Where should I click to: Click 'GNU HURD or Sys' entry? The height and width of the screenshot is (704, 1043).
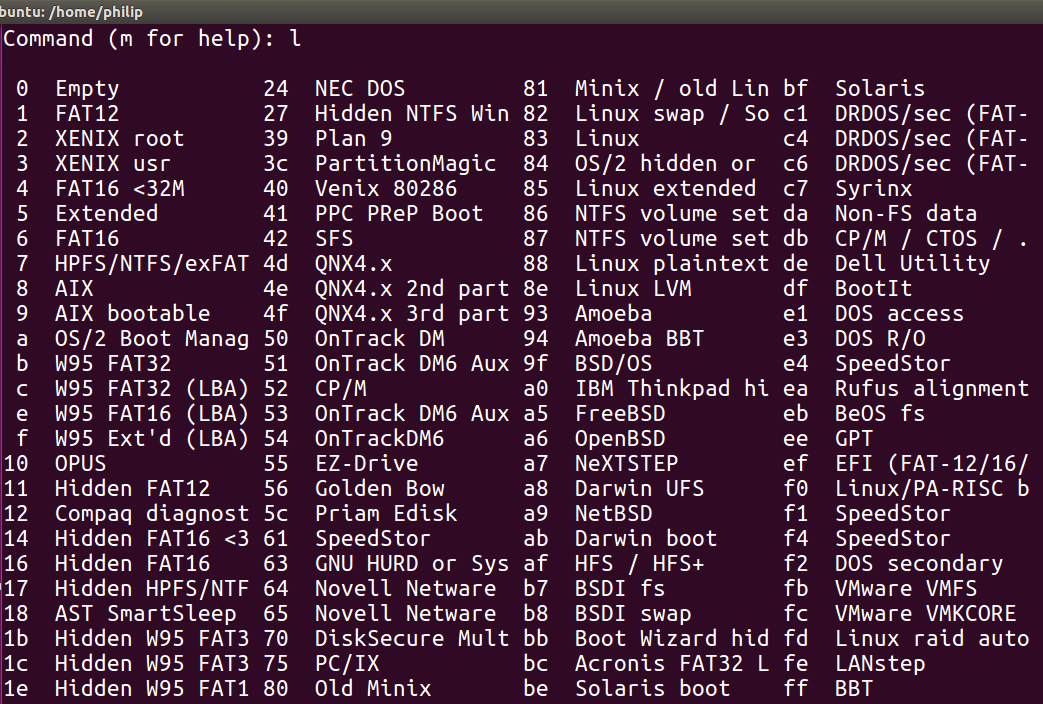tap(412, 564)
